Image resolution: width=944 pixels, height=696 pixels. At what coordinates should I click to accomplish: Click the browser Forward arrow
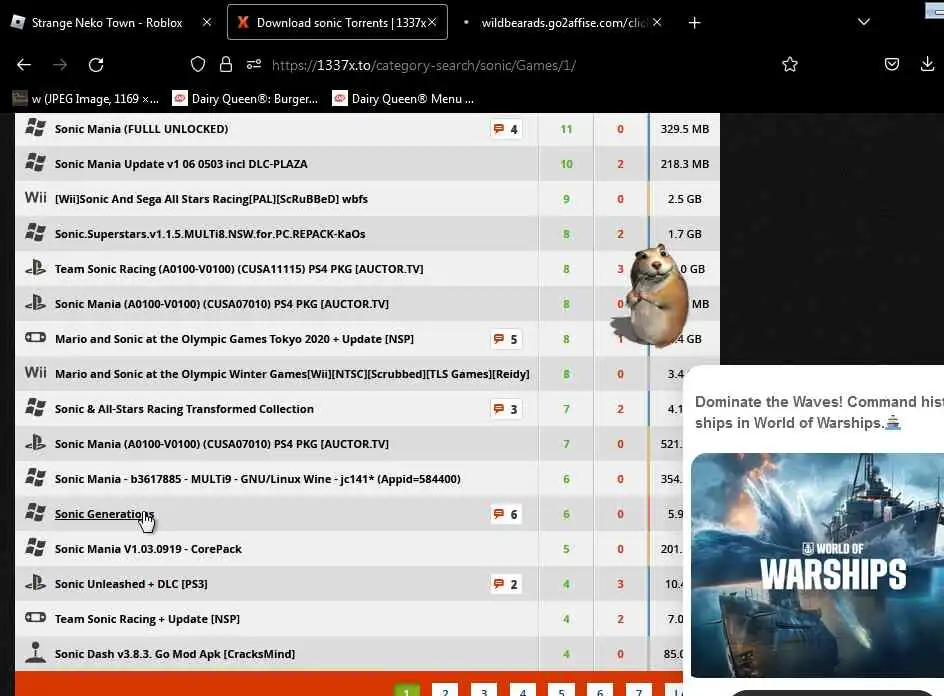pos(60,64)
